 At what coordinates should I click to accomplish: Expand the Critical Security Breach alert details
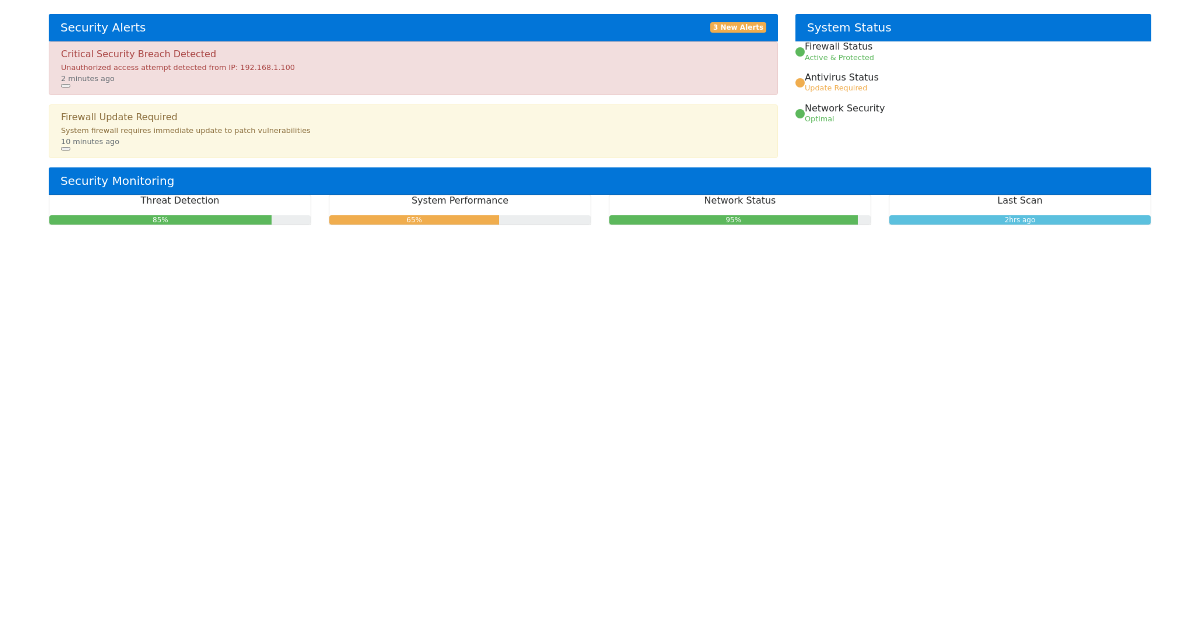pos(66,85)
